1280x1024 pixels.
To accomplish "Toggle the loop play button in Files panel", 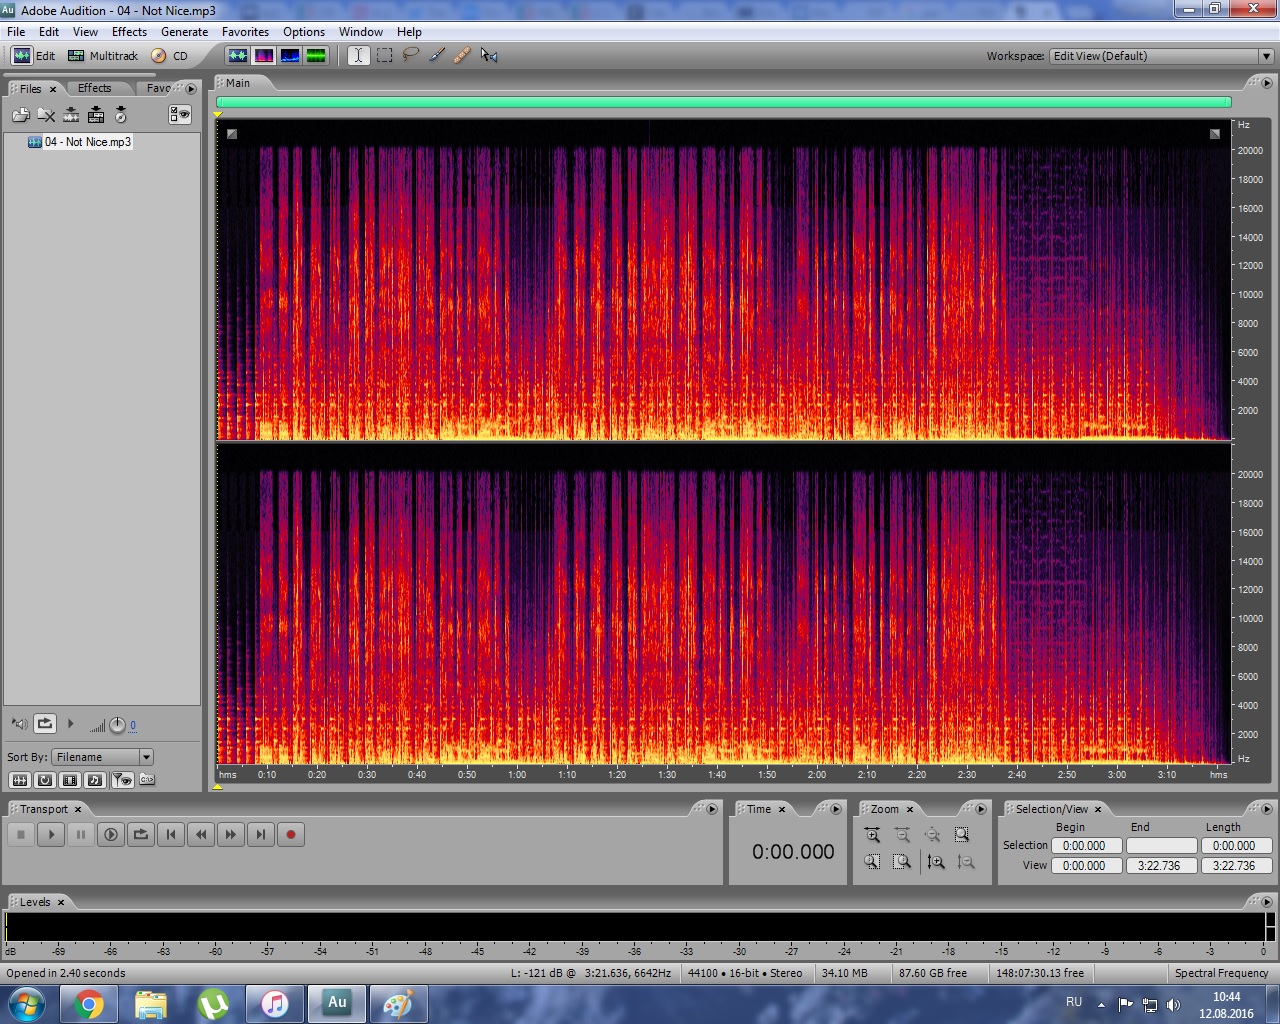I will pos(45,723).
